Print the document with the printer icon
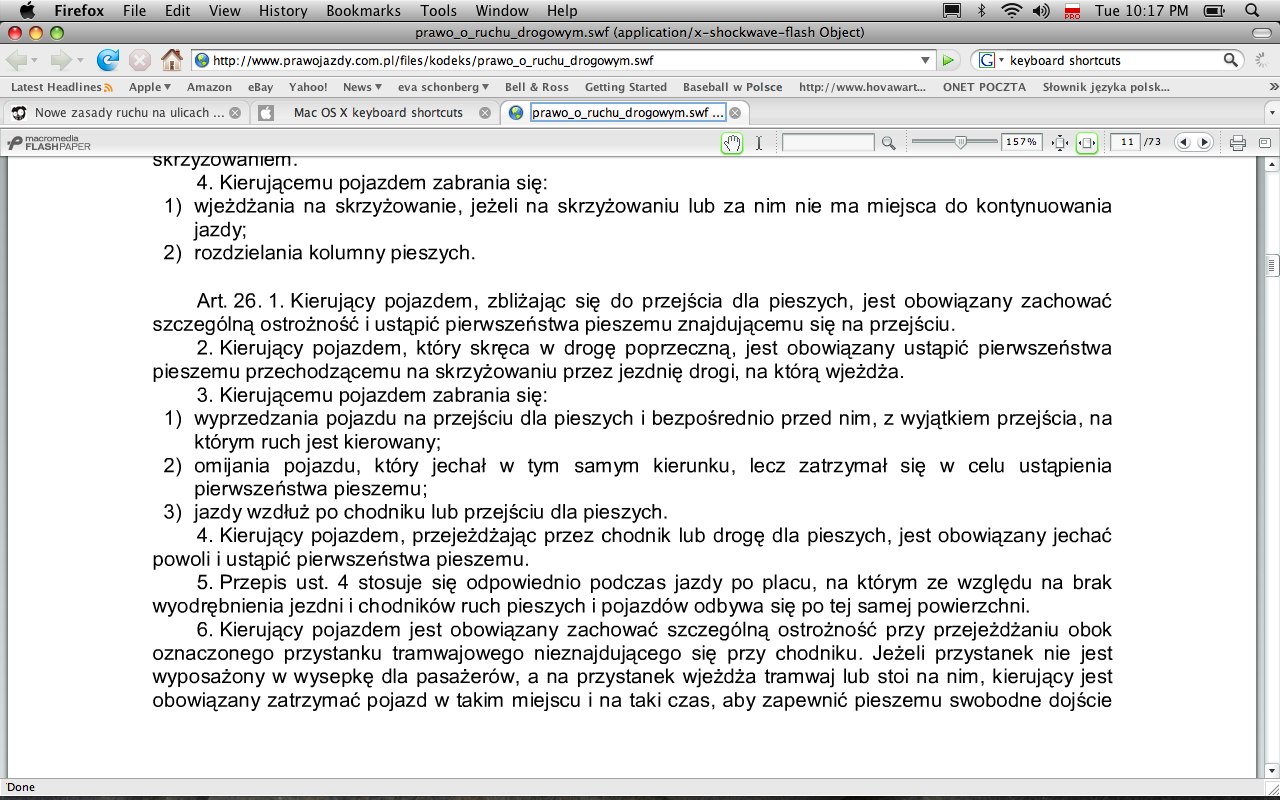This screenshot has width=1280, height=800. [x=1237, y=143]
